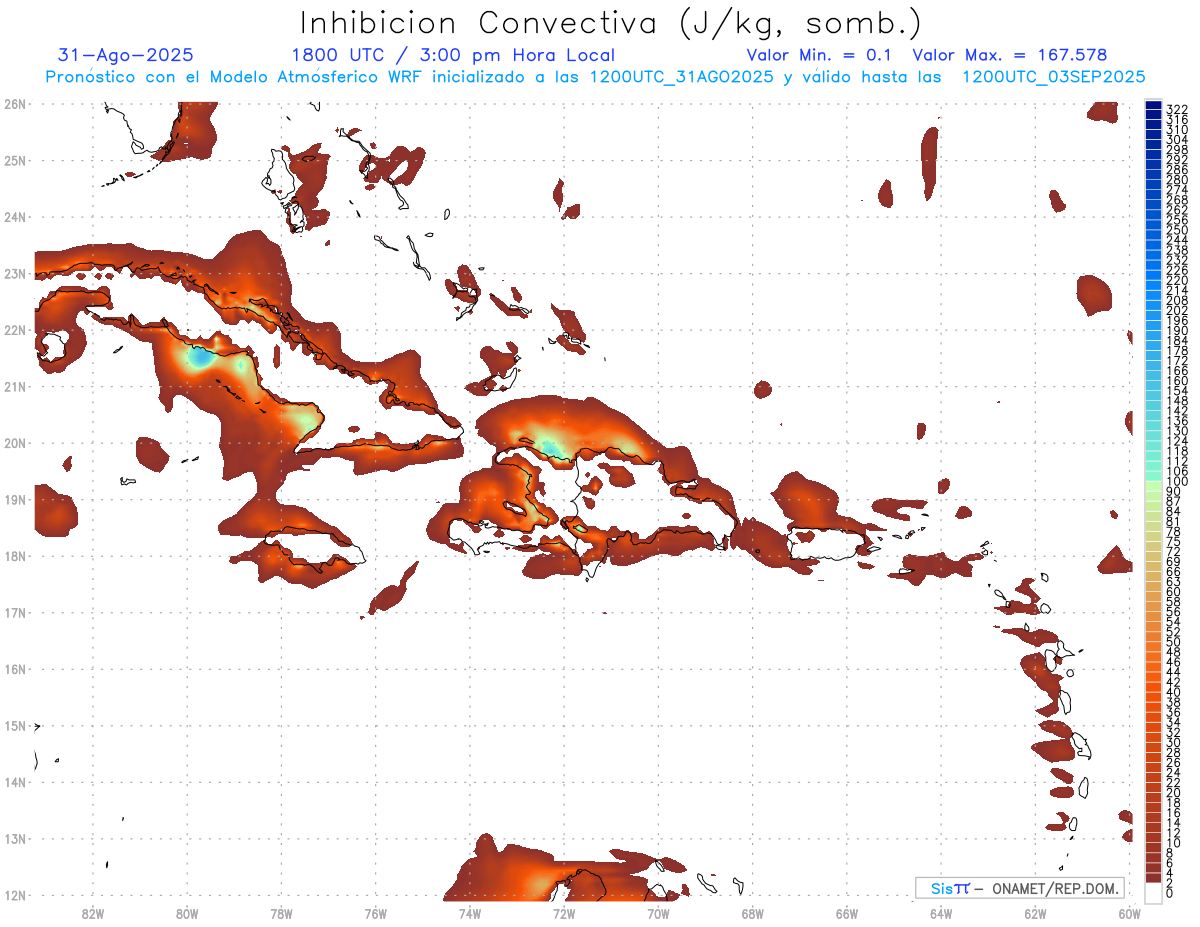This screenshot has height=927, width=1200.
Task: Click the '68W' longitude label
Action: pyautogui.click(x=752, y=913)
